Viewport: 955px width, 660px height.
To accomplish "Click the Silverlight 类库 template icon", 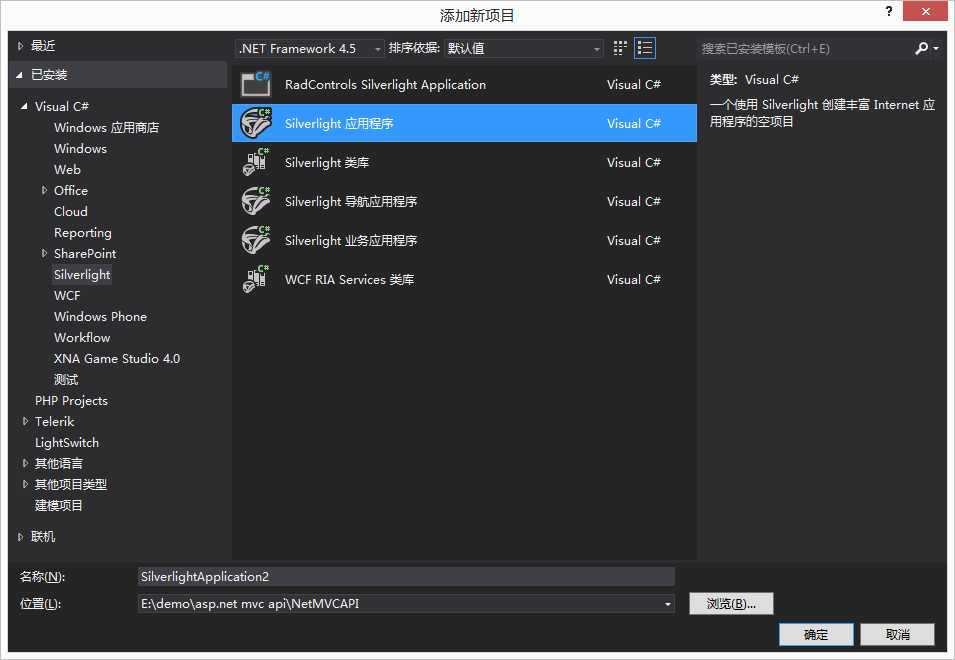I will 256,162.
